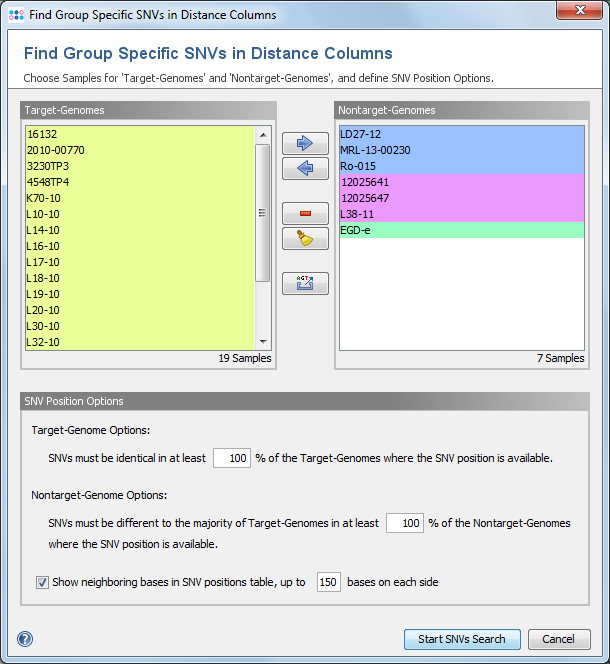Click the Cancel button
Screen dimensions: 610x664
coord(559,639)
